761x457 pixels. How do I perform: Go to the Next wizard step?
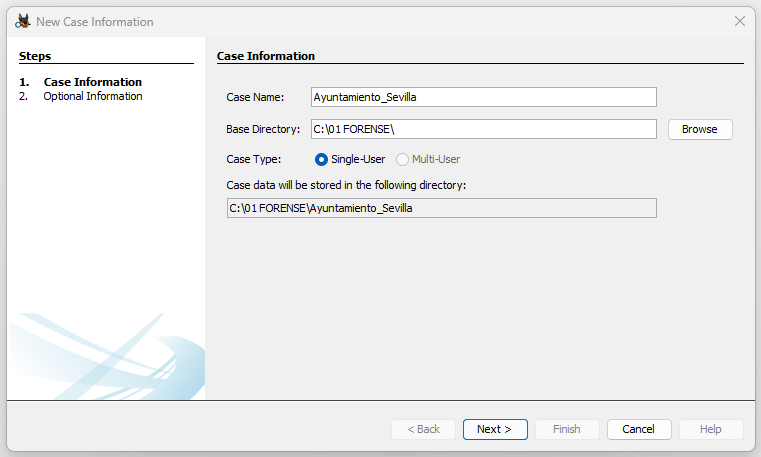(x=495, y=429)
